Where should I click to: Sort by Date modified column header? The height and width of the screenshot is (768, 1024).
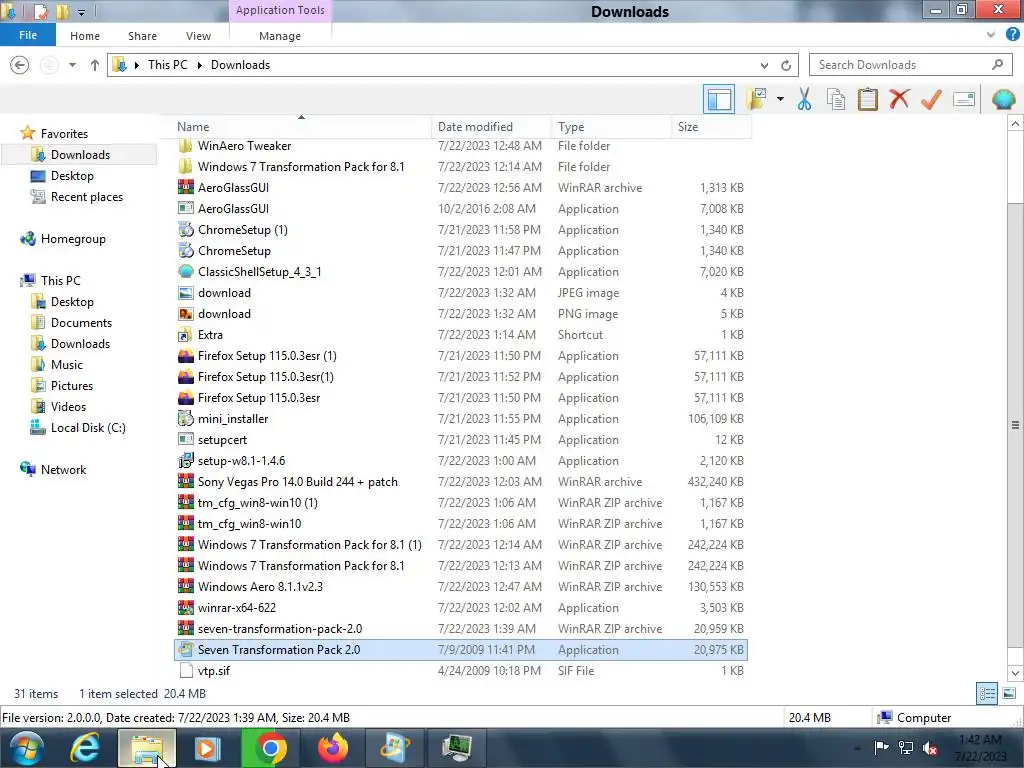491,127
